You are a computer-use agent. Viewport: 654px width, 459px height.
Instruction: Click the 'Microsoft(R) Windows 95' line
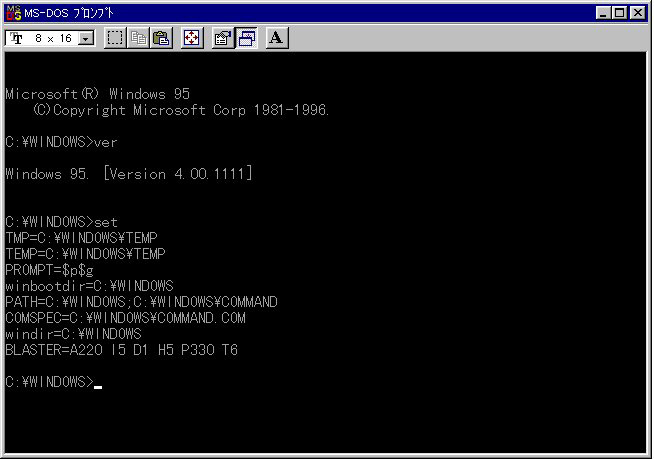point(98,94)
